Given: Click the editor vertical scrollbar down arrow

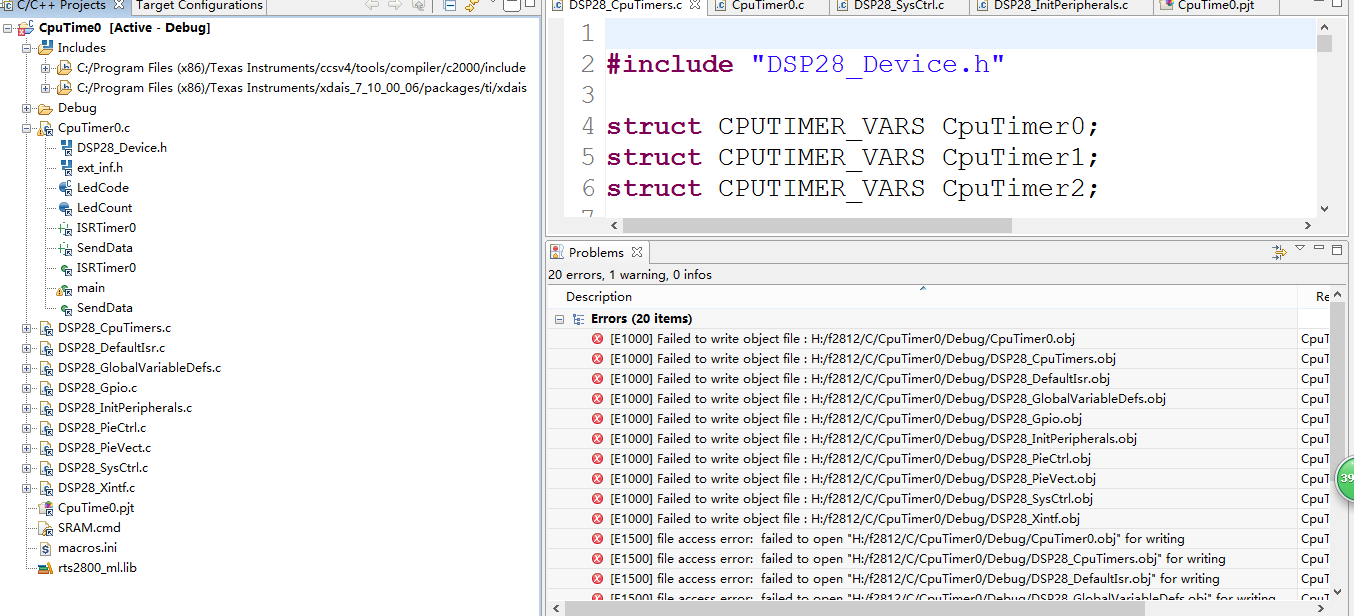Looking at the screenshot, I should point(1325,209).
